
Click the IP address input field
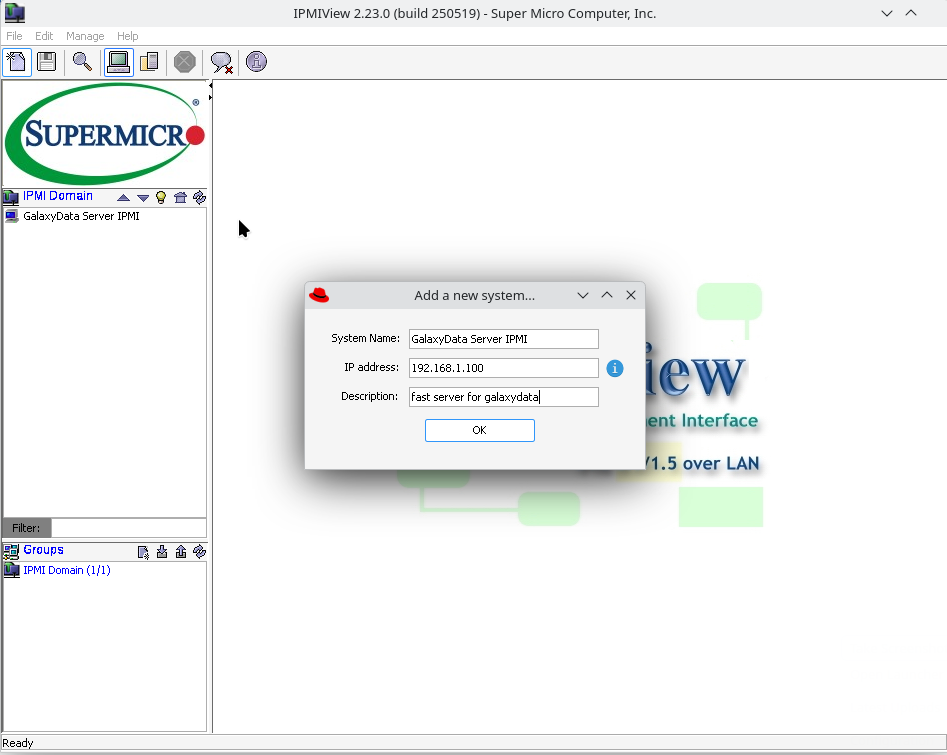pyautogui.click(x=504, y=368)
